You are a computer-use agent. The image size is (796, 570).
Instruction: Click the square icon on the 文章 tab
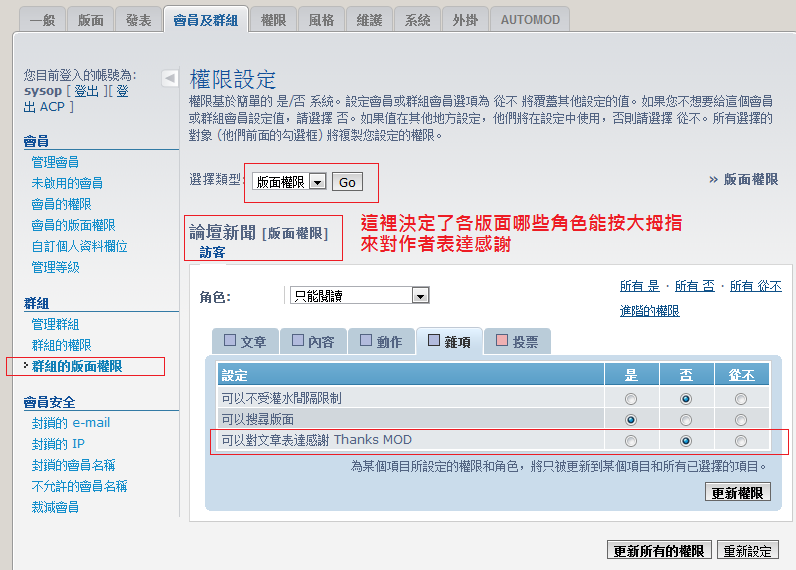tap(230, 341)
